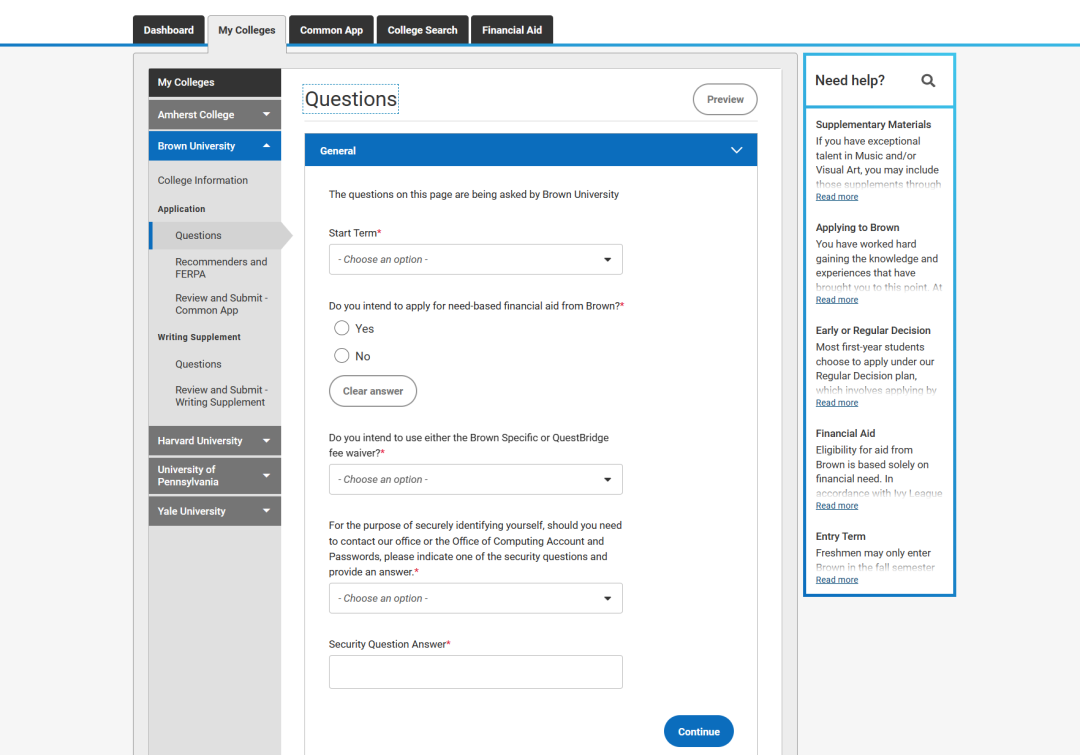Open the Financial Aid tab
The width and height of the screenshot is (1080, 755).
[x=512, y=30]
